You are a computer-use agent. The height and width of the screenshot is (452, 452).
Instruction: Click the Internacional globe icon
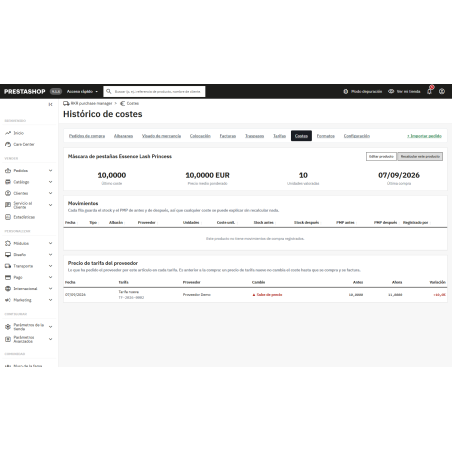click(x=8, y=289)
